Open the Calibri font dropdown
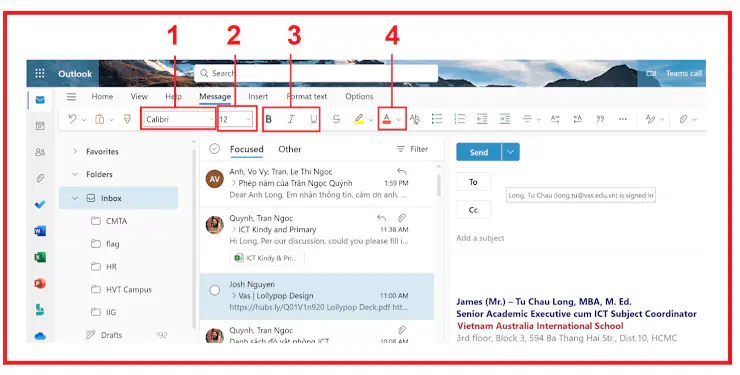The width and height of the screenshot is (740, 375). pyautogui.click(x=179, y=119)
